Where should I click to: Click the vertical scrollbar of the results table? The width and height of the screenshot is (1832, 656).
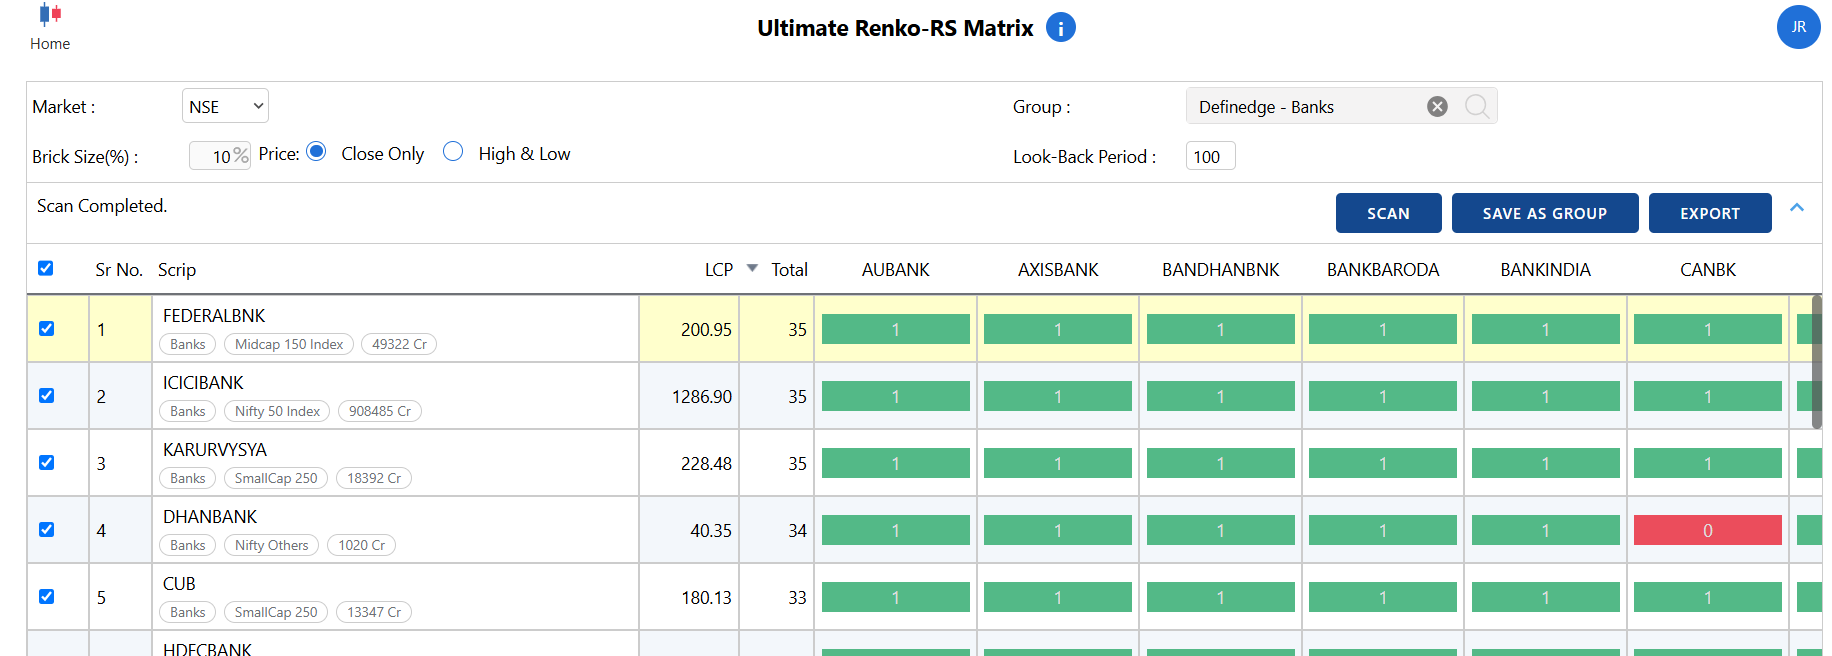1816,362
